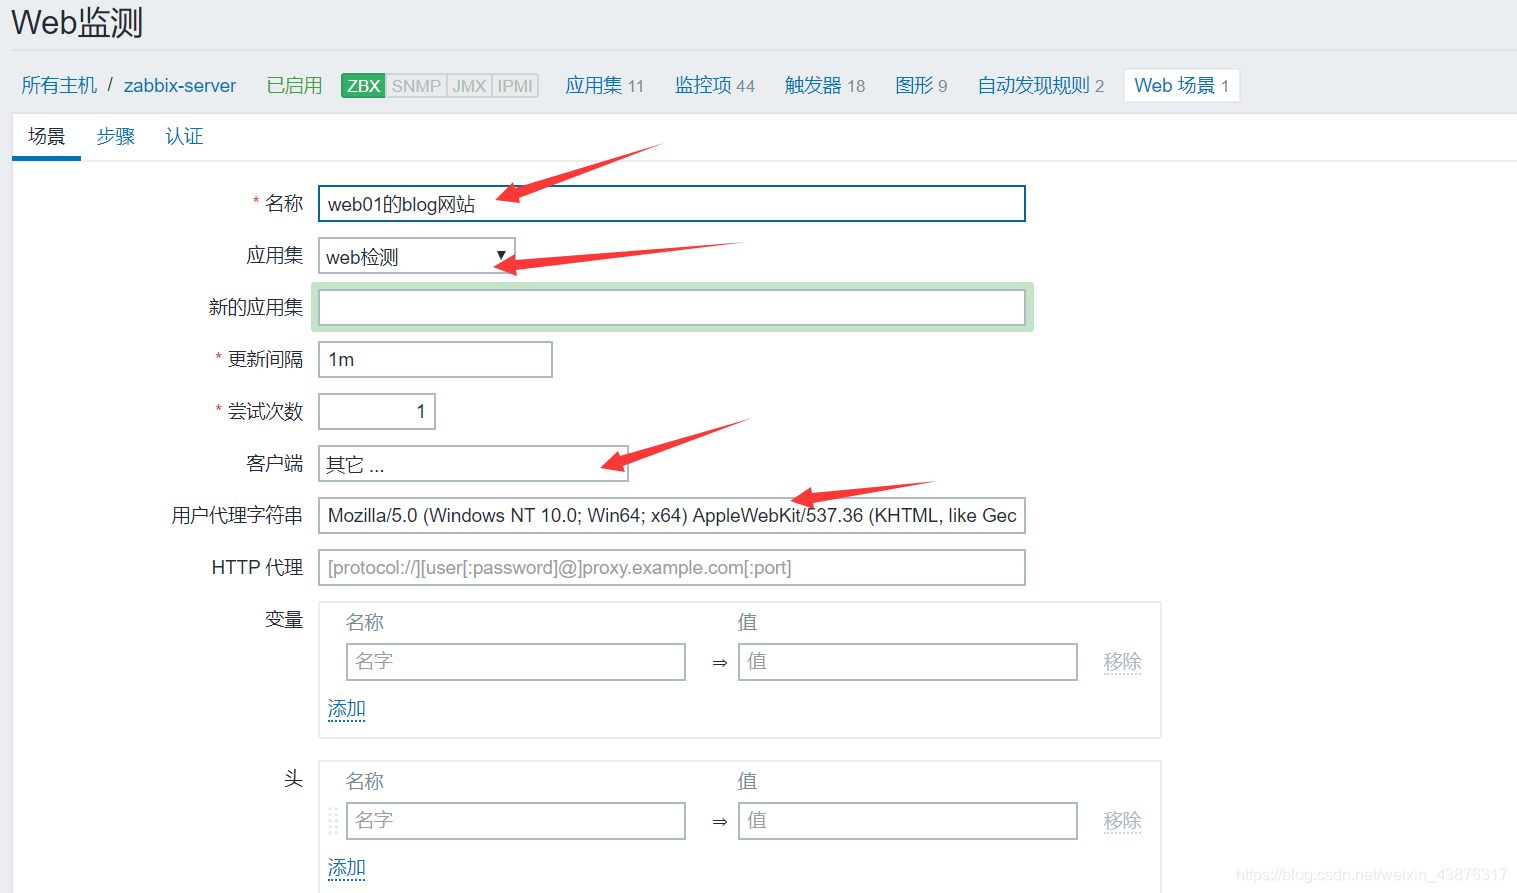Click the 头 值 input field

908,821
